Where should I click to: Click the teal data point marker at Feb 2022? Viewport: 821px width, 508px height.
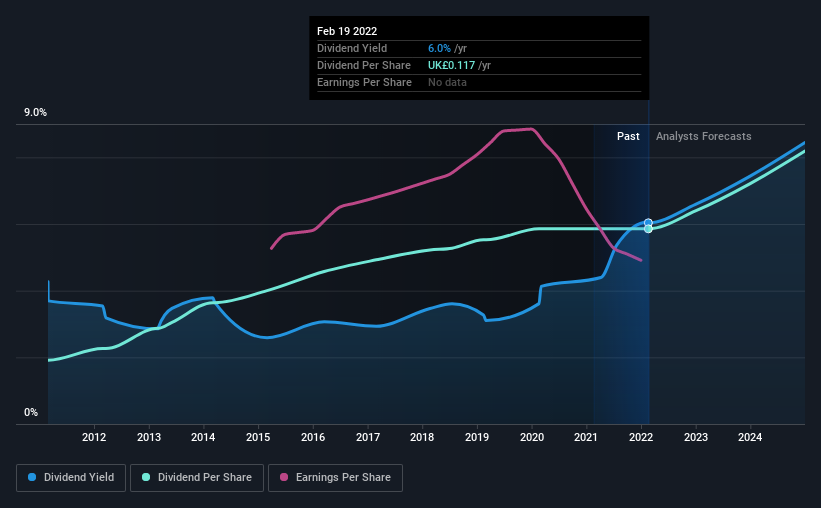648,229
